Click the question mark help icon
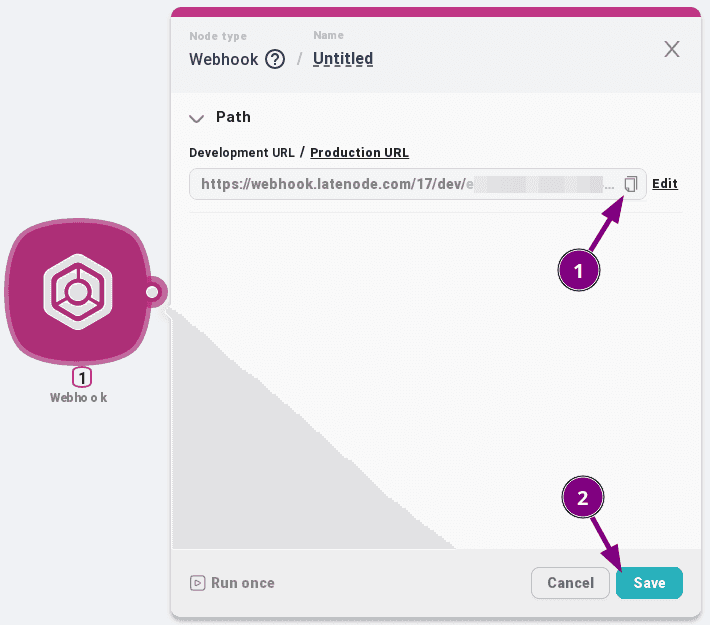Viewport: 710px width, 625px height. tap(275, 59)
